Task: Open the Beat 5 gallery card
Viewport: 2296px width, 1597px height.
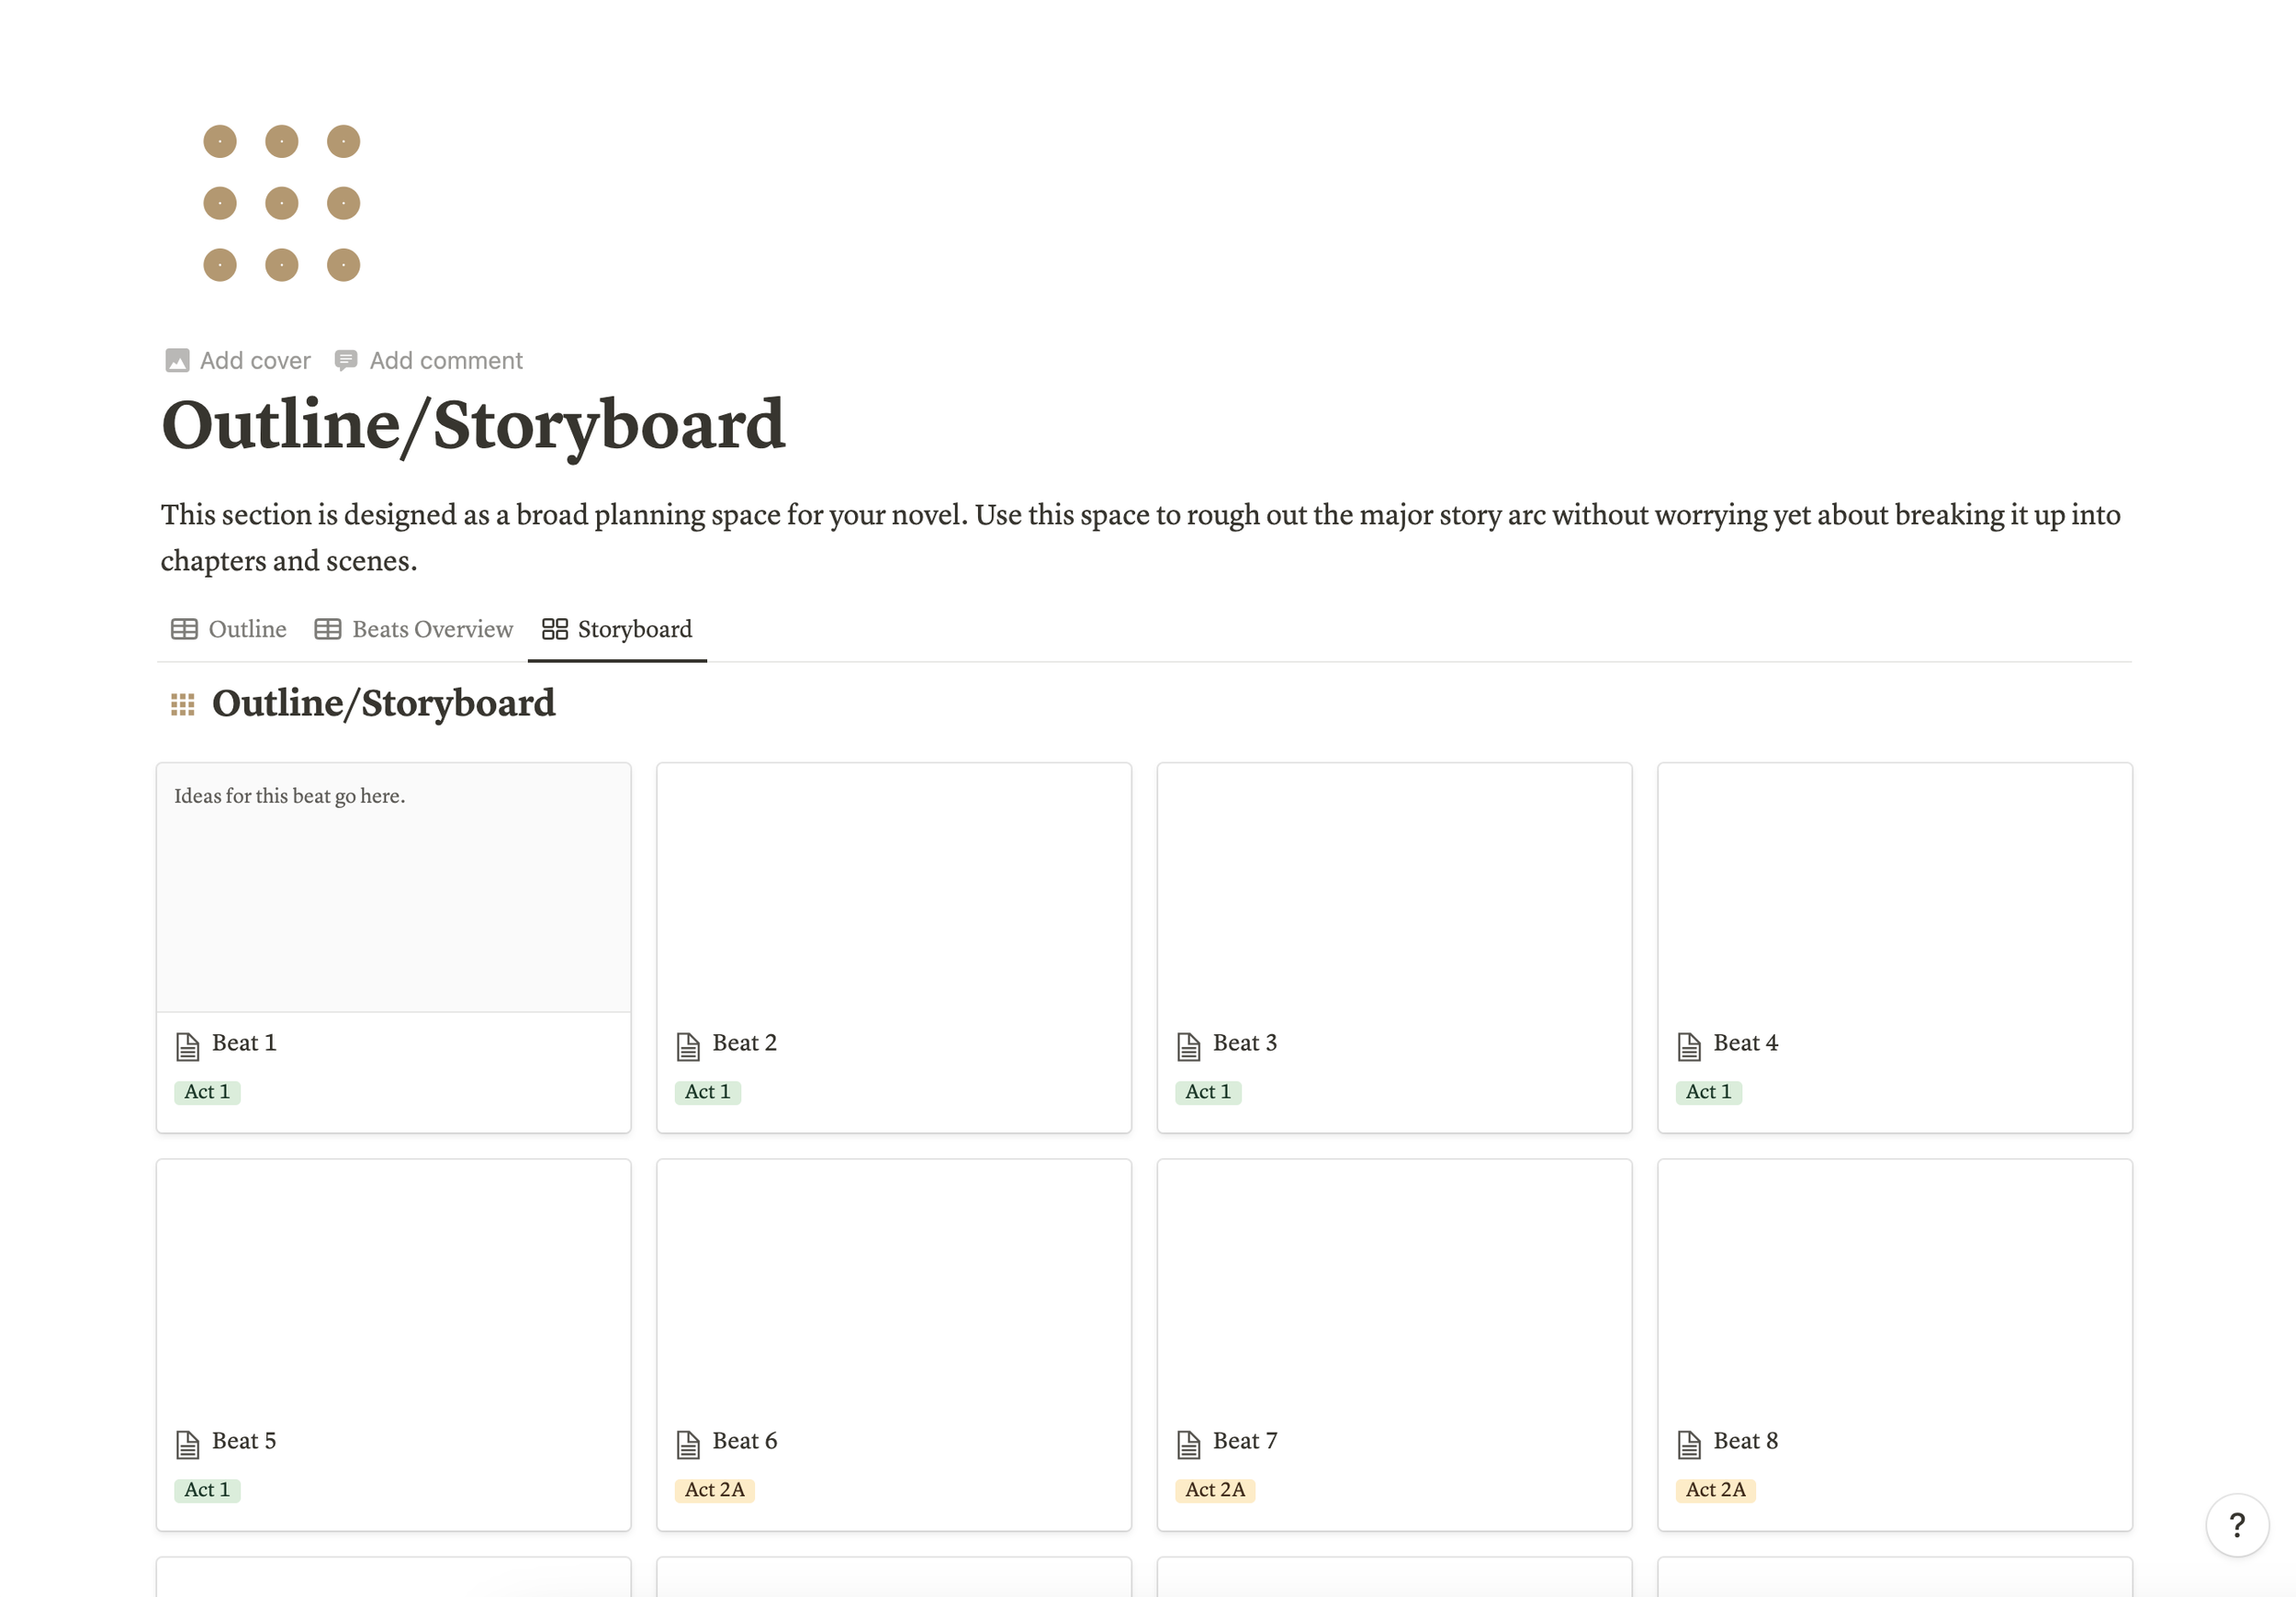Action: pyautogui.click(x=393, y=1300)
